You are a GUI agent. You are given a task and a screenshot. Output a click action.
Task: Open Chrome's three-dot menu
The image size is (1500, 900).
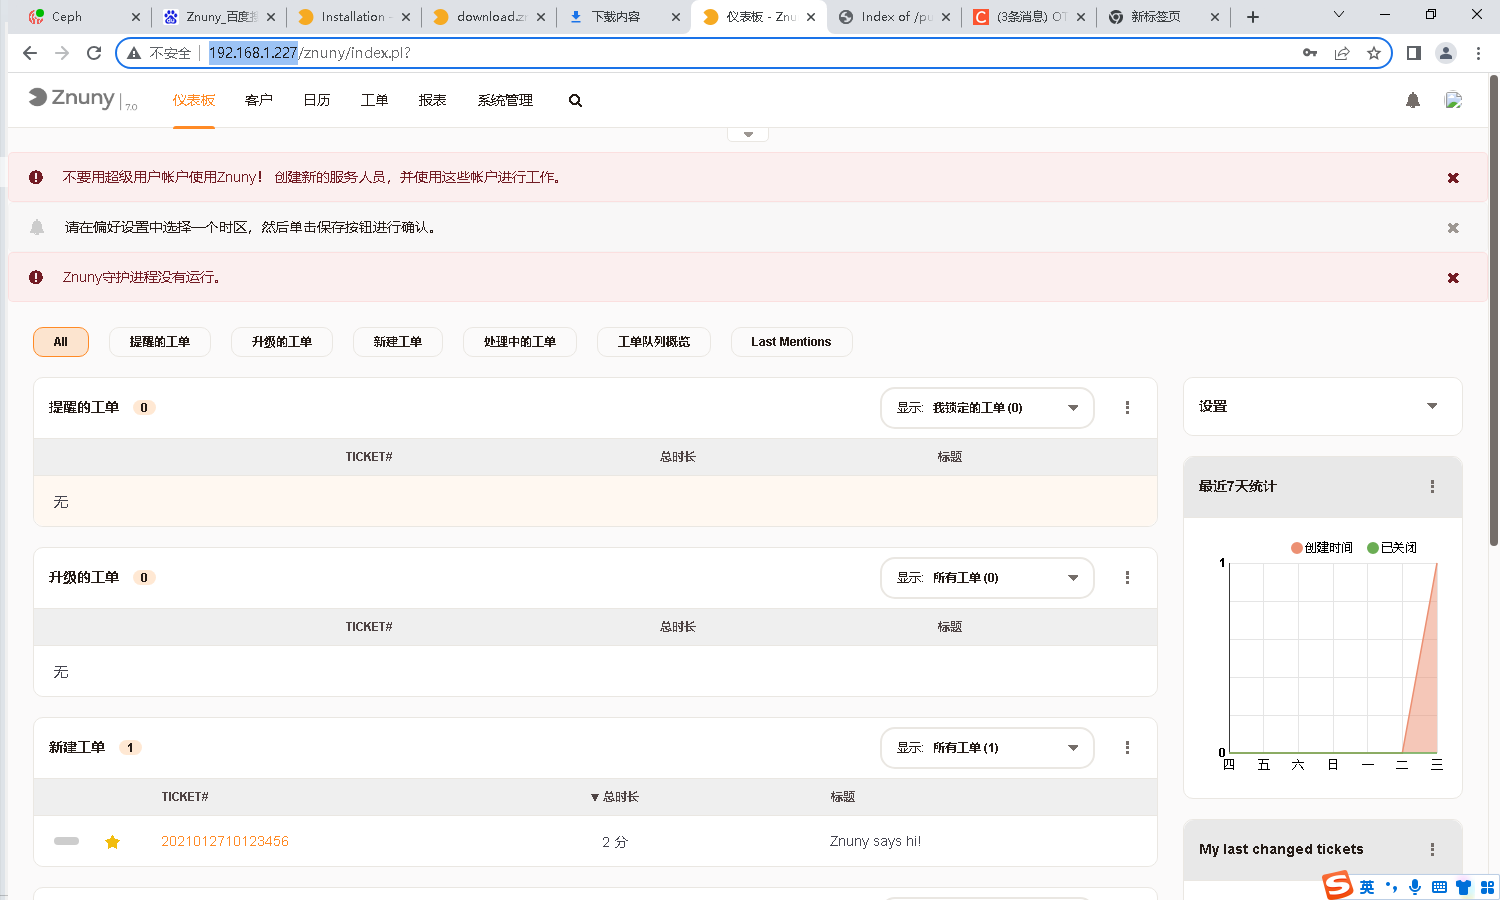point(1478,53)
